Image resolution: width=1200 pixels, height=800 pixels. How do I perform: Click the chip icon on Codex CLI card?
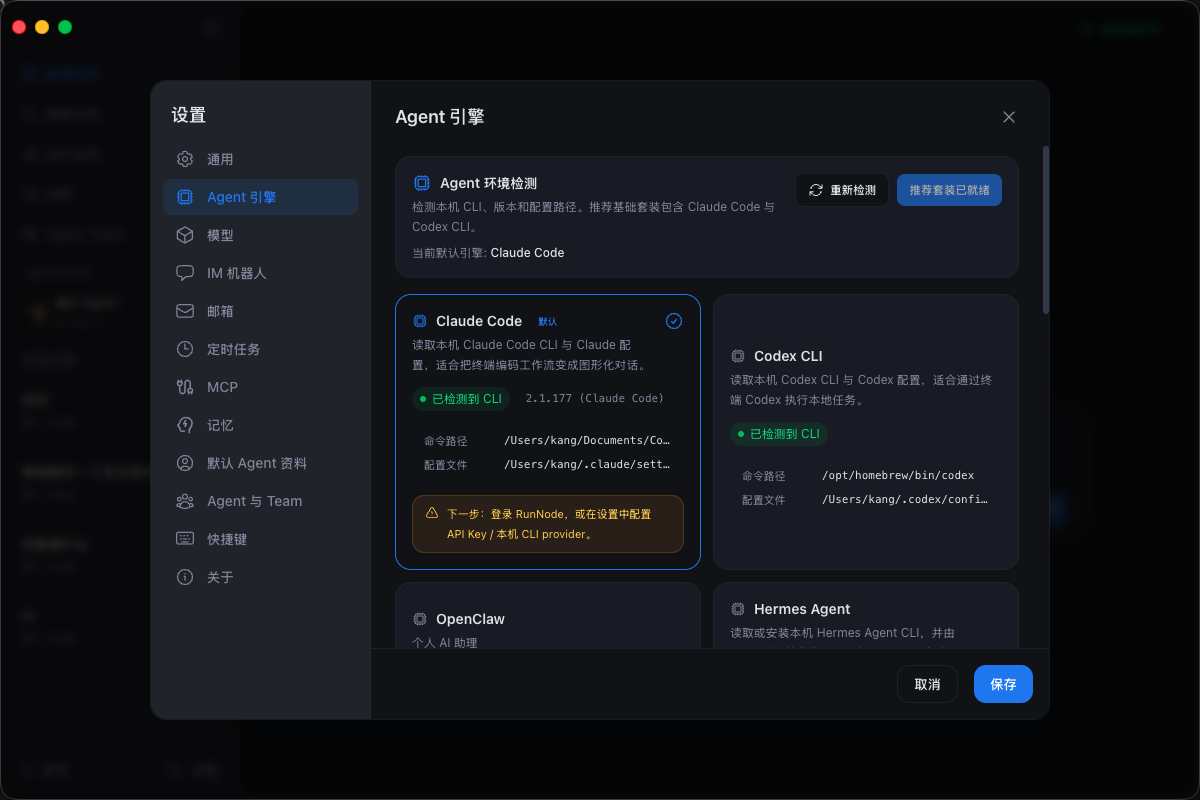738,356
